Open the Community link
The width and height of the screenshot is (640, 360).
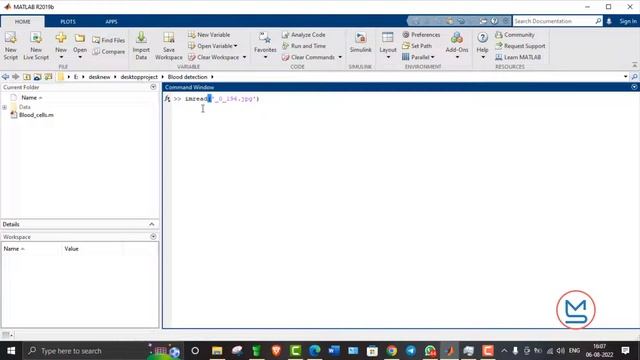click(x=515, y=35)
